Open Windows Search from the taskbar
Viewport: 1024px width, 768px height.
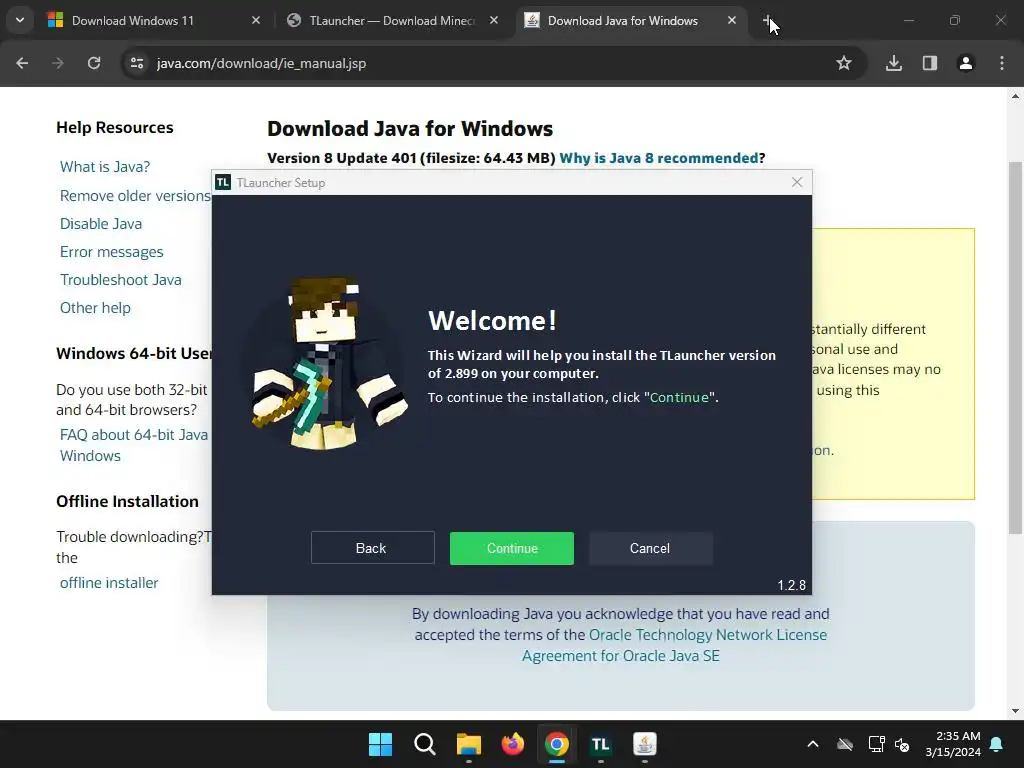[x=424, y=744]
